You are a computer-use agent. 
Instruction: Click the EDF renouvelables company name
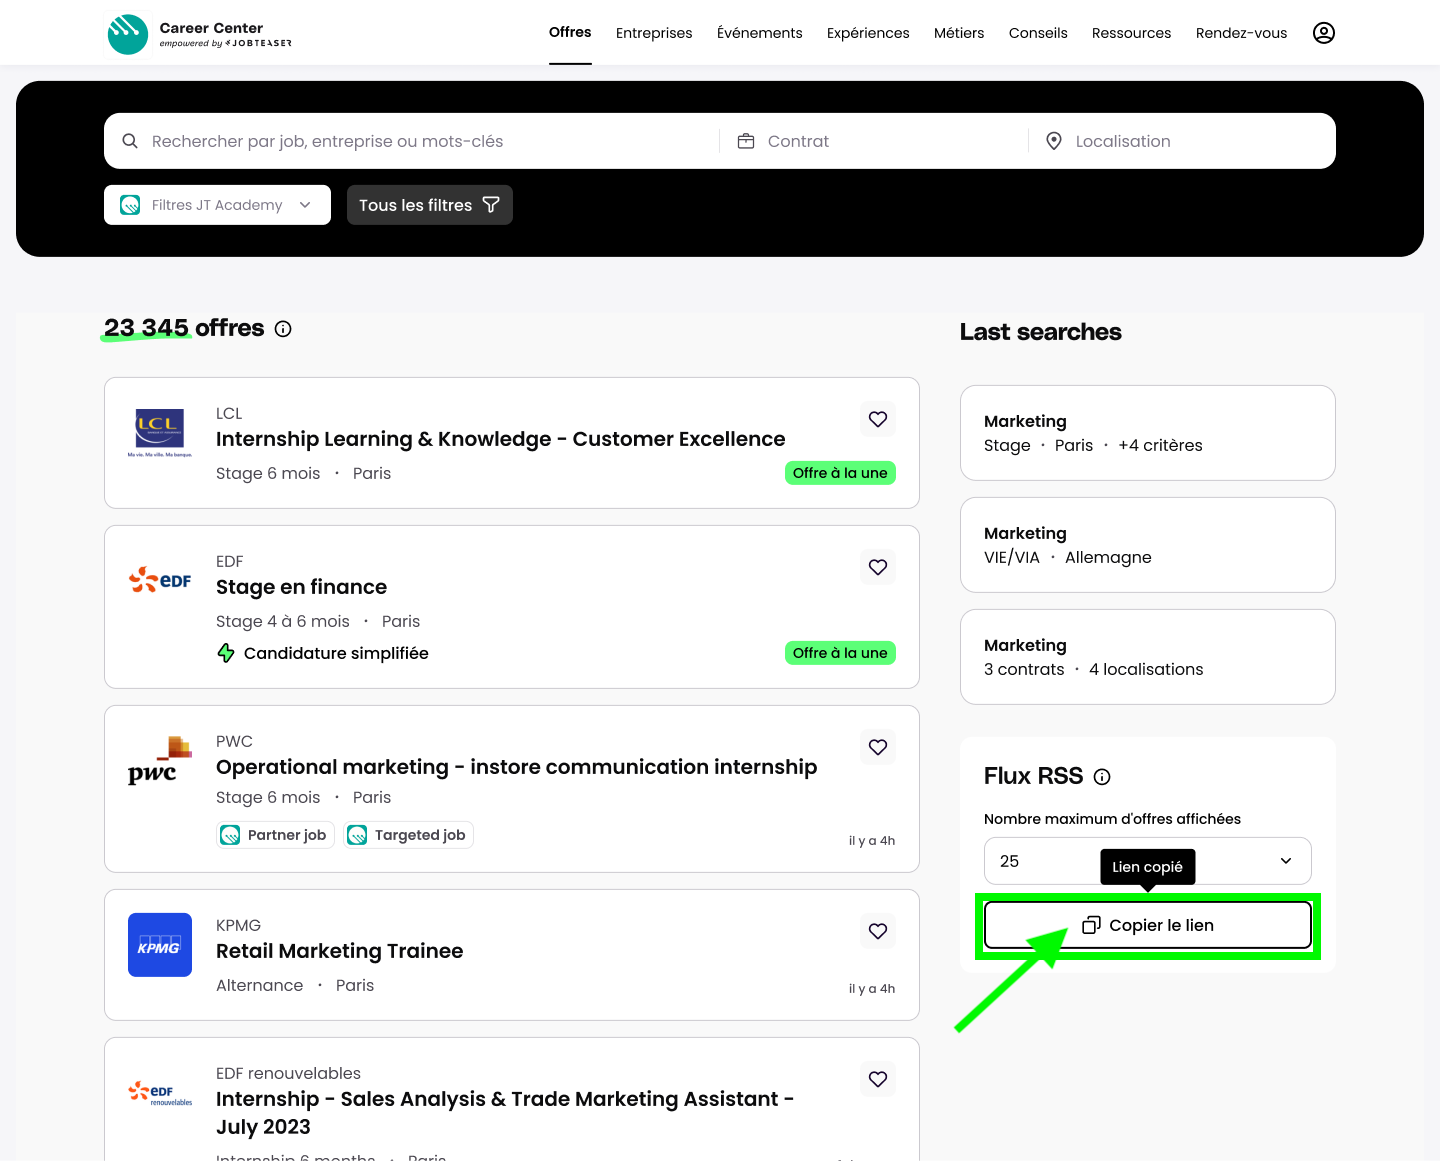point(288,1073)
